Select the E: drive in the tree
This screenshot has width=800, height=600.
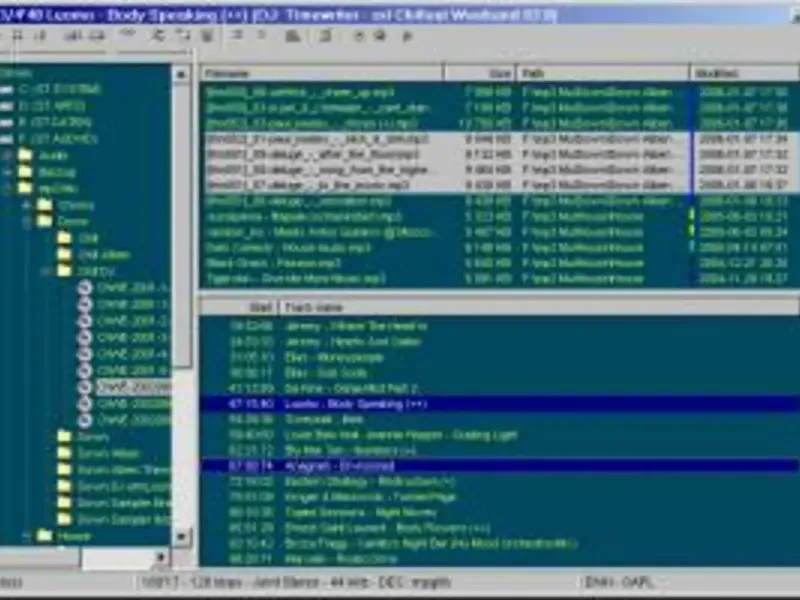[x=55, y=122]
